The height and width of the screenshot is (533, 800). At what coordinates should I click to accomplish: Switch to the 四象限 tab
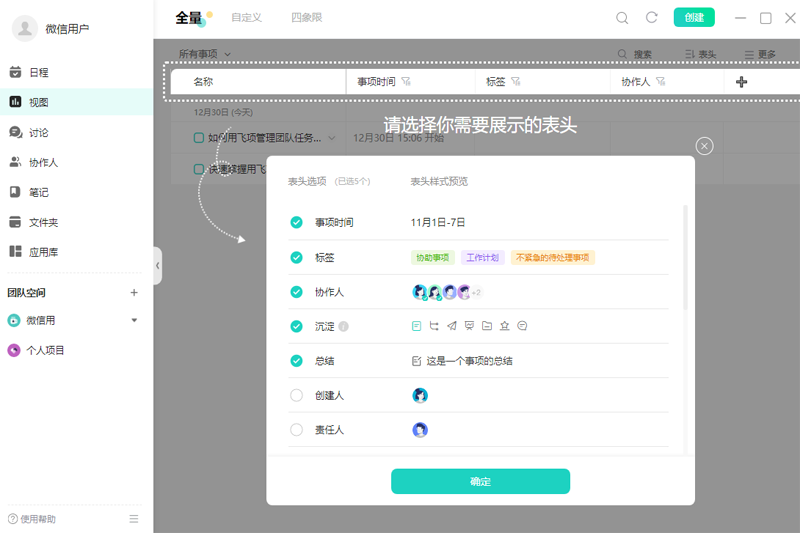306,18
